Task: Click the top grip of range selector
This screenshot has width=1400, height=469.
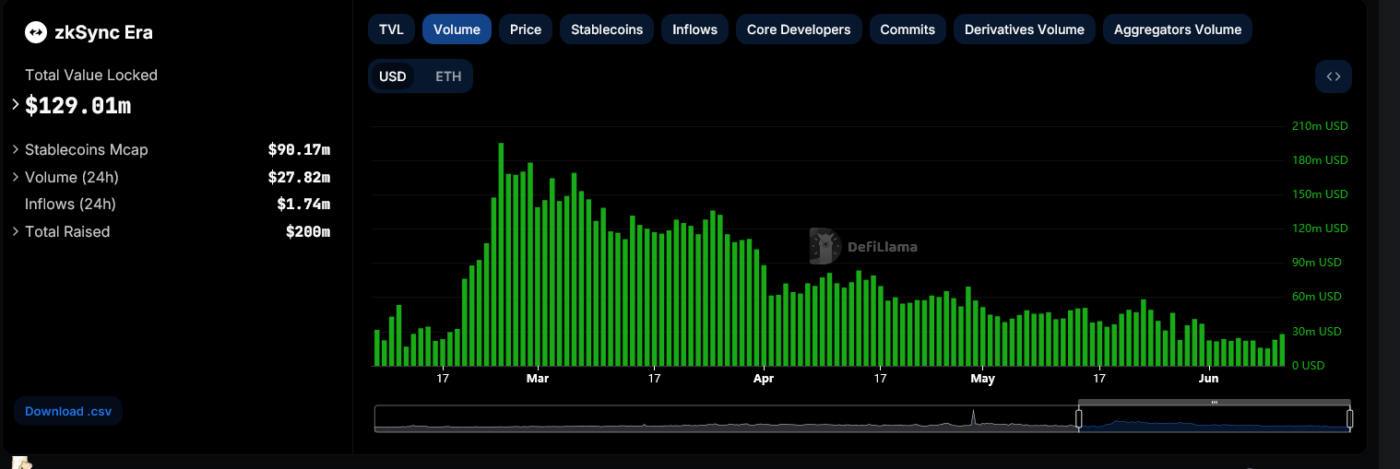Action: 1214,402
